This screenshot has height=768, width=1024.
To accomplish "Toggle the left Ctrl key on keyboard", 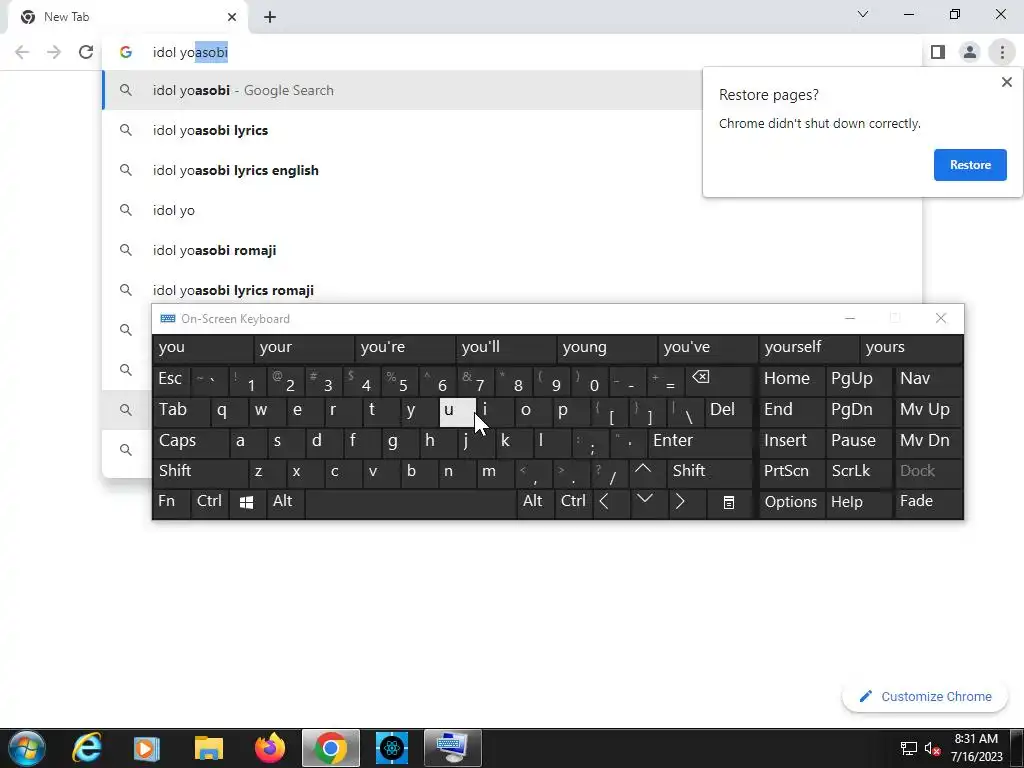I will point(210,502).
